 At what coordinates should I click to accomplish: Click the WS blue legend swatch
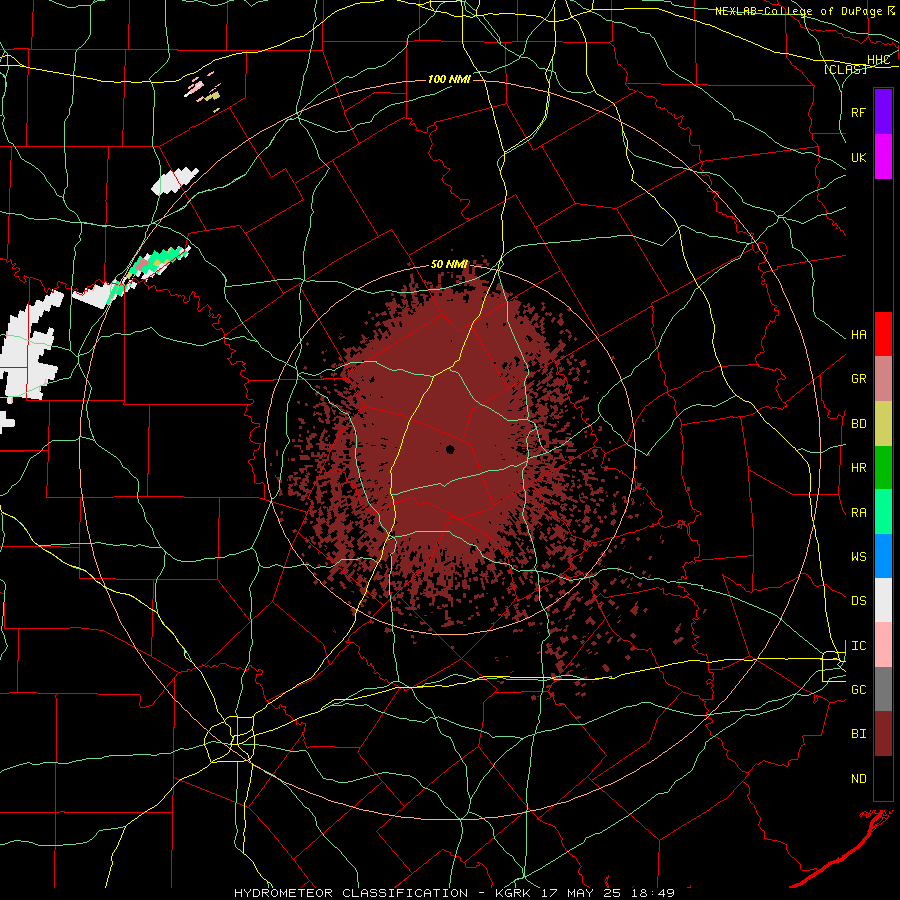(883, 556)
